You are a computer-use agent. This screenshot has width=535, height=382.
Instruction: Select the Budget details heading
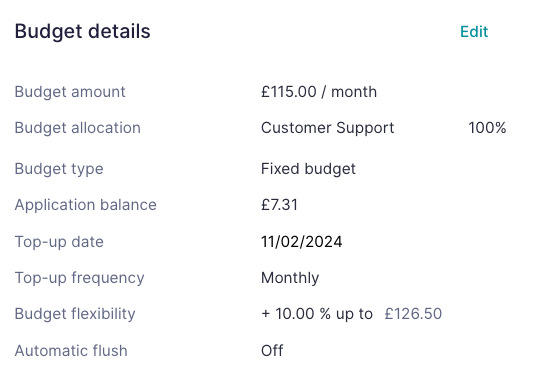[x=83, y=32]
